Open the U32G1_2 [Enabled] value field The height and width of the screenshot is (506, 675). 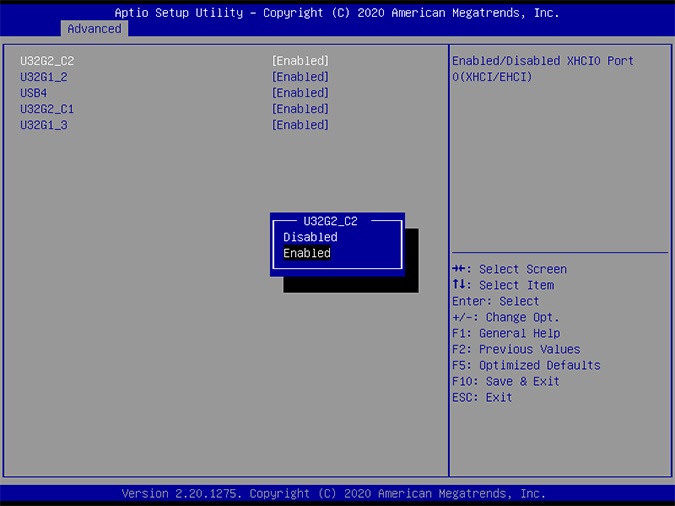coord(300,77)
